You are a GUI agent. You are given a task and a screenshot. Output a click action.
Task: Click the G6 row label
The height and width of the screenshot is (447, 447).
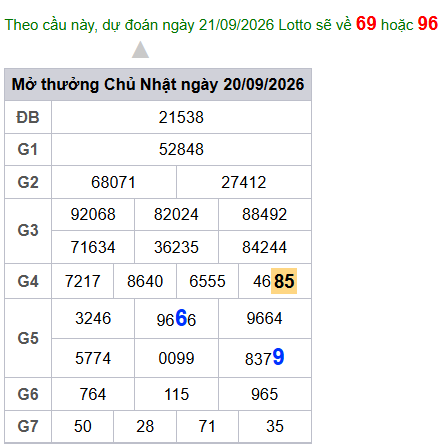(28, 394)
